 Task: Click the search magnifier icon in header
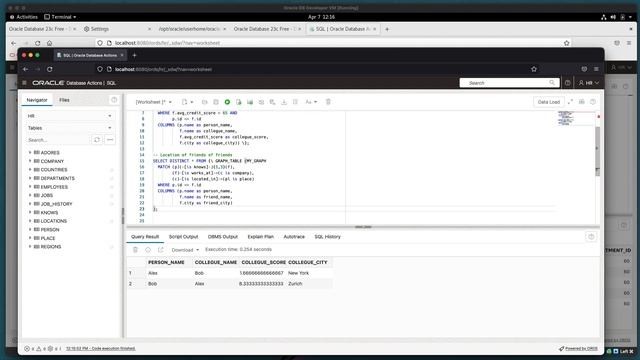click(552, 83)
